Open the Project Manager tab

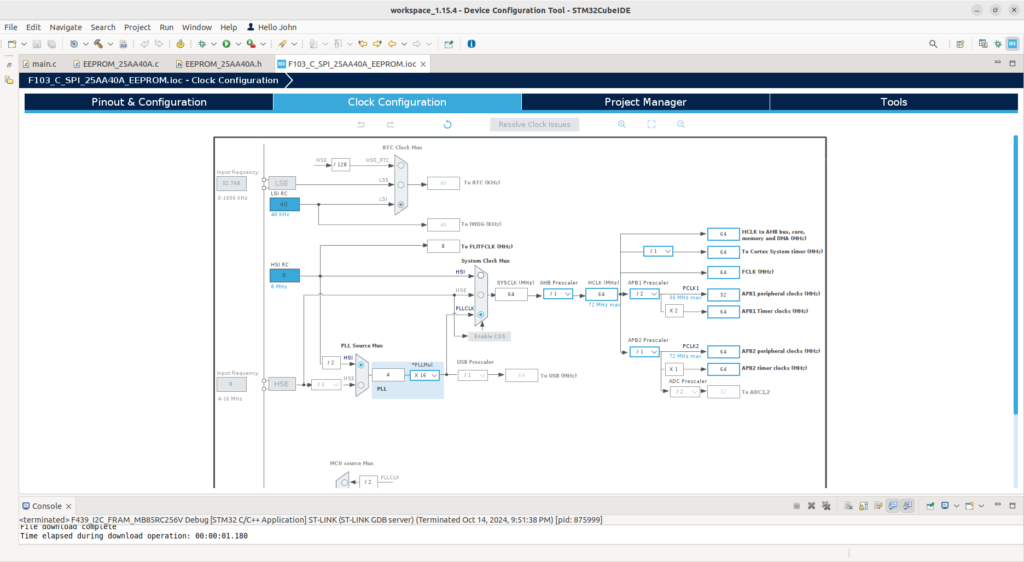click(x=645, y=102)
